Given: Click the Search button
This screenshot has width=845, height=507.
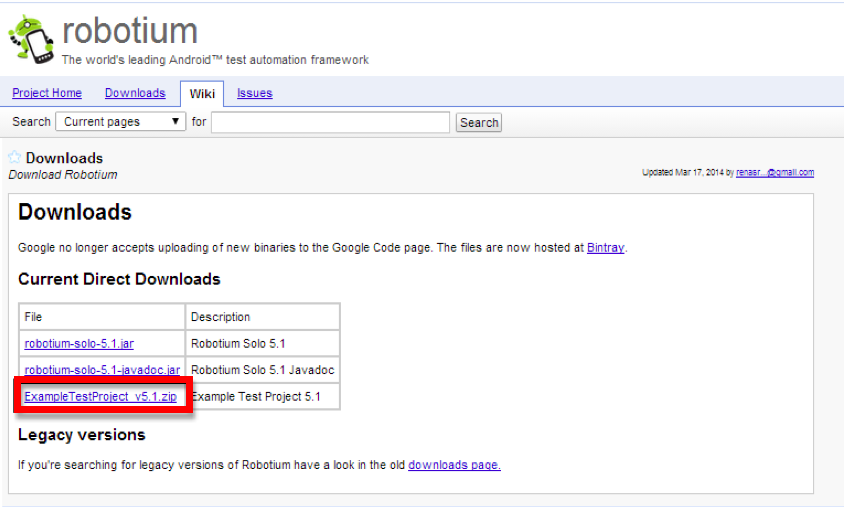Looking at the screenshot, I should click(x=479, y=122).
